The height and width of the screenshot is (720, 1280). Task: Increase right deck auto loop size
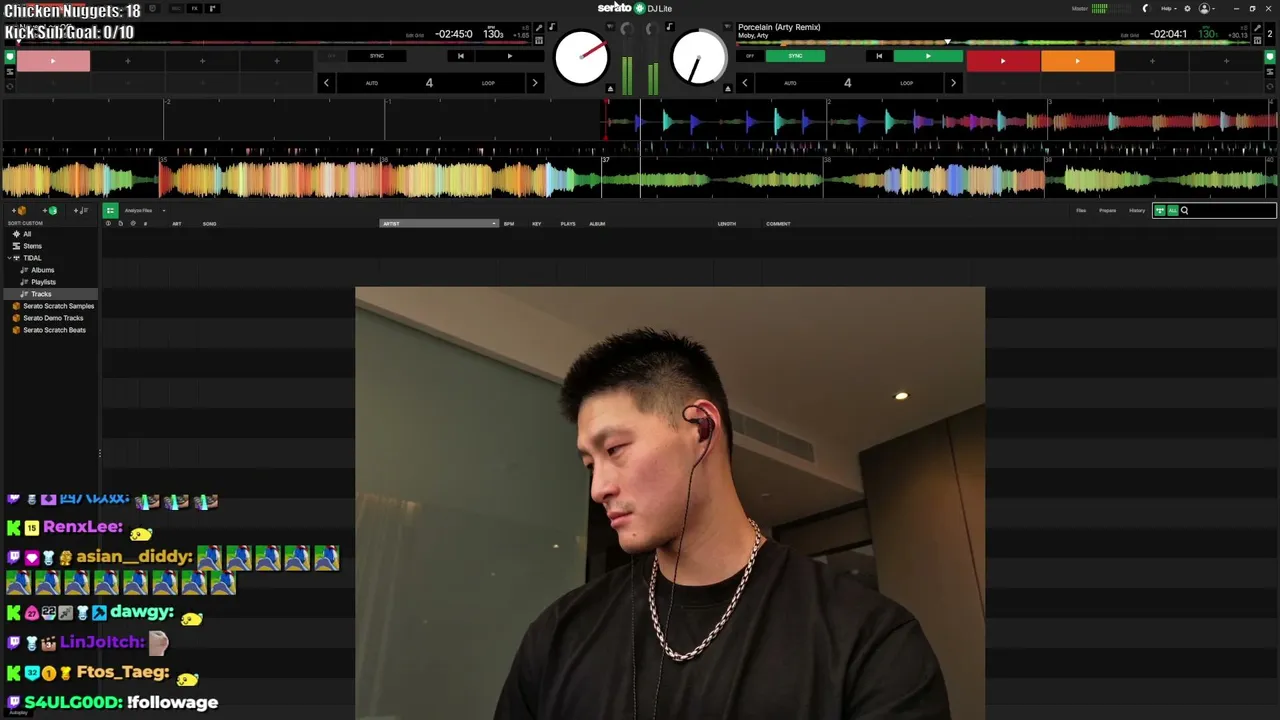tap(953, 83)
